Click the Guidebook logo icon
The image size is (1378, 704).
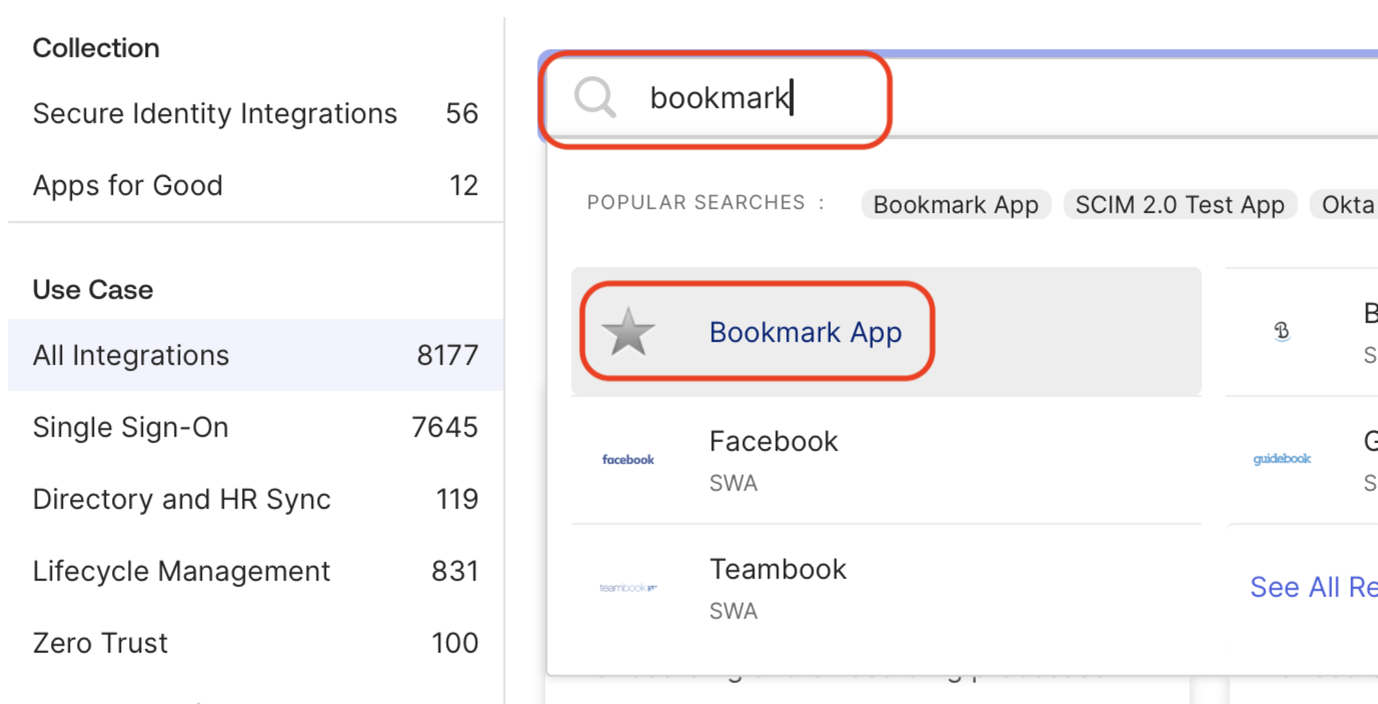click(1282, 459)
